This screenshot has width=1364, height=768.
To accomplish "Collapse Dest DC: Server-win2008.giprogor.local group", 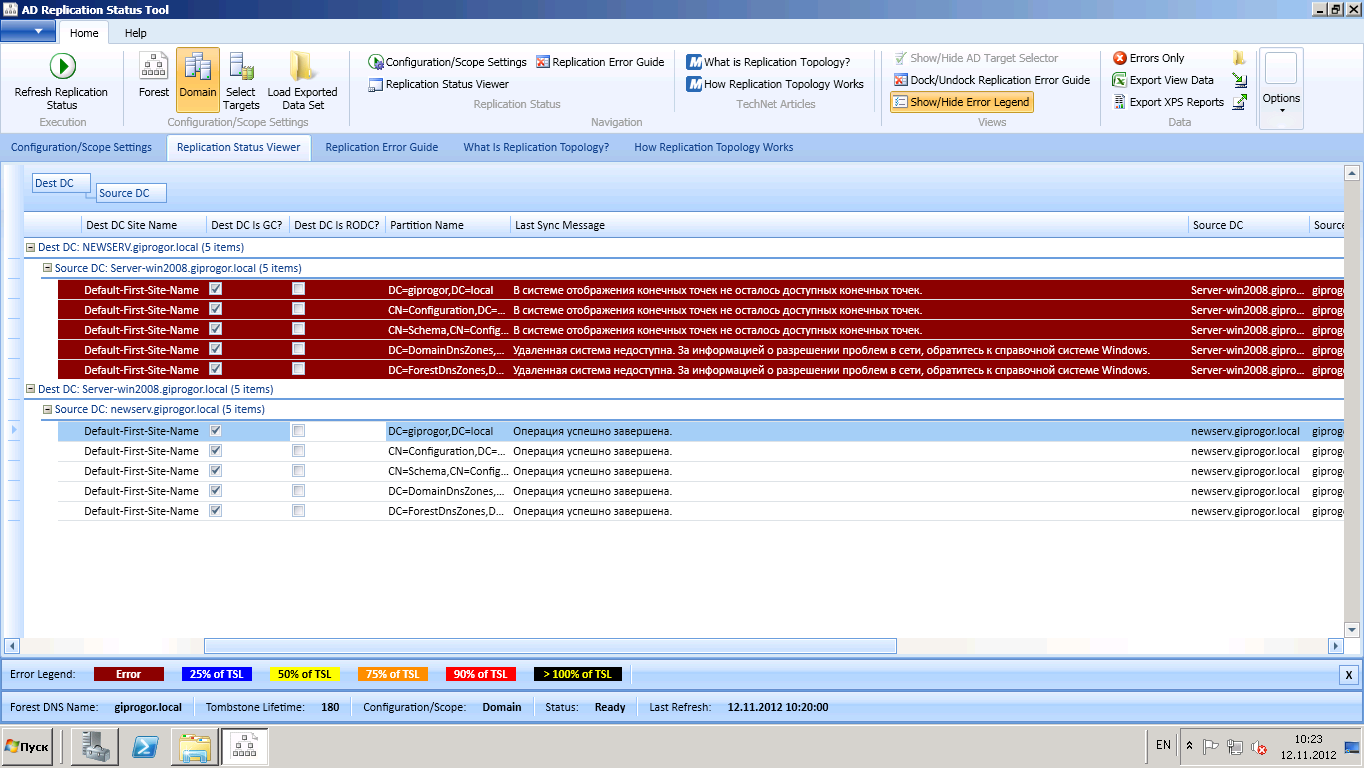I will [30, 389].
